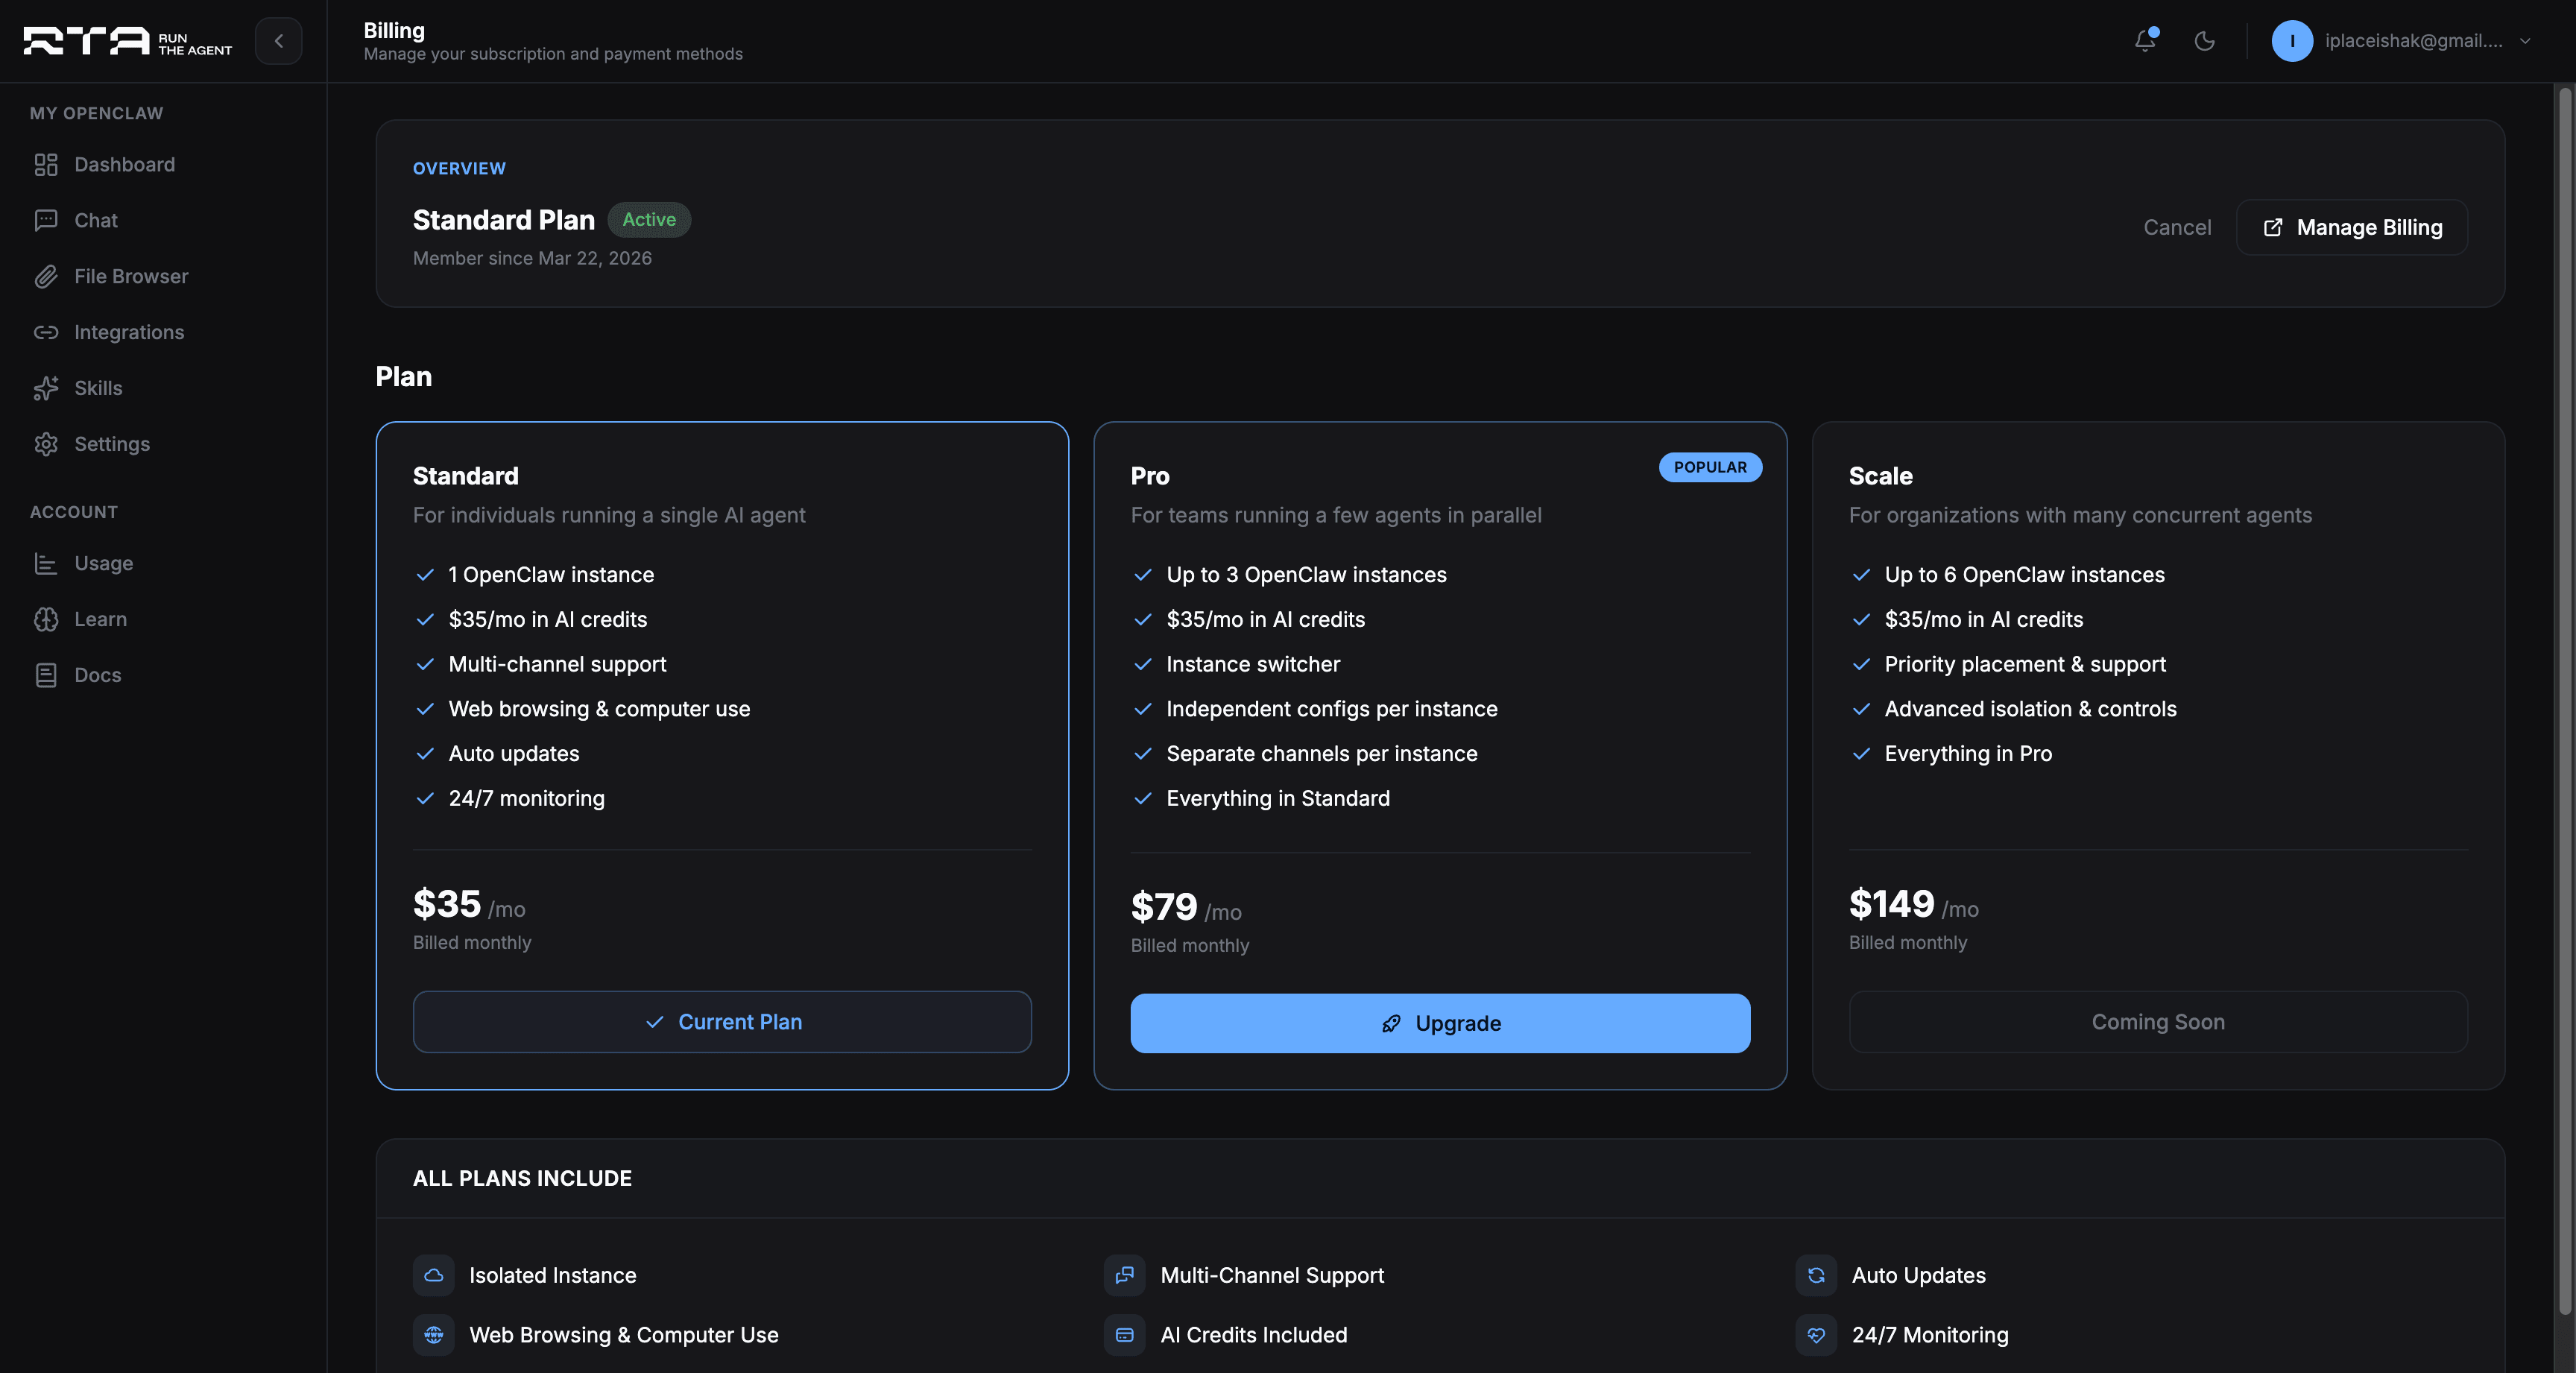Click the "$79 /mo" price on Pro
Image resolution: width=2576 pixels, height=1373 pixels.
(1186, 908)
